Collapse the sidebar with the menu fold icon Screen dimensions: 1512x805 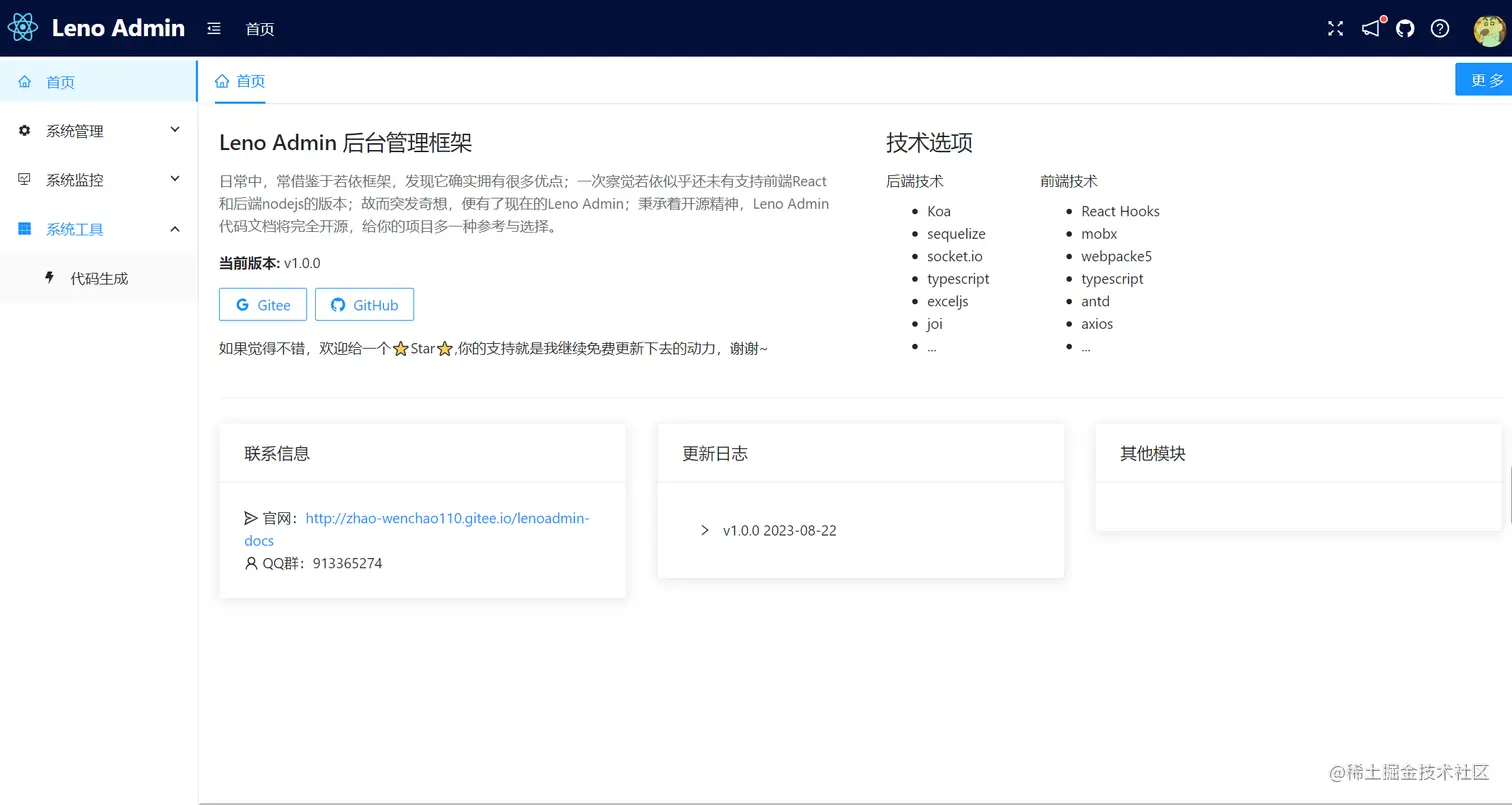[214, 29]
